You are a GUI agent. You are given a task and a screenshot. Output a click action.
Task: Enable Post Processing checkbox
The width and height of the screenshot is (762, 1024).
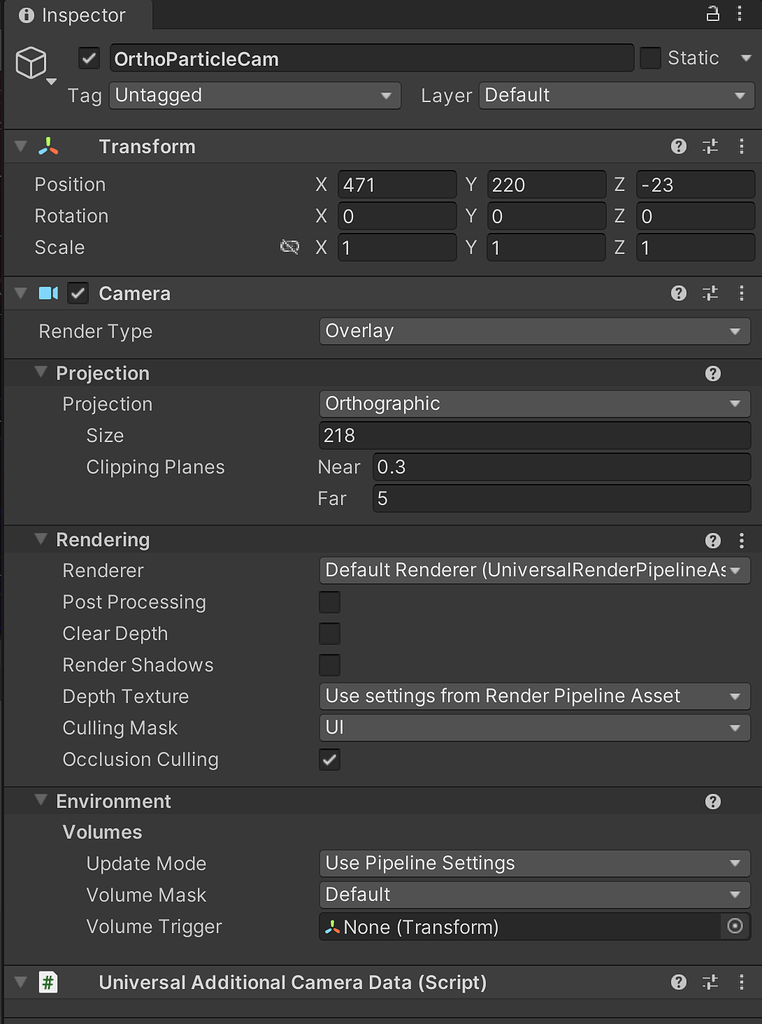(329, 602)
